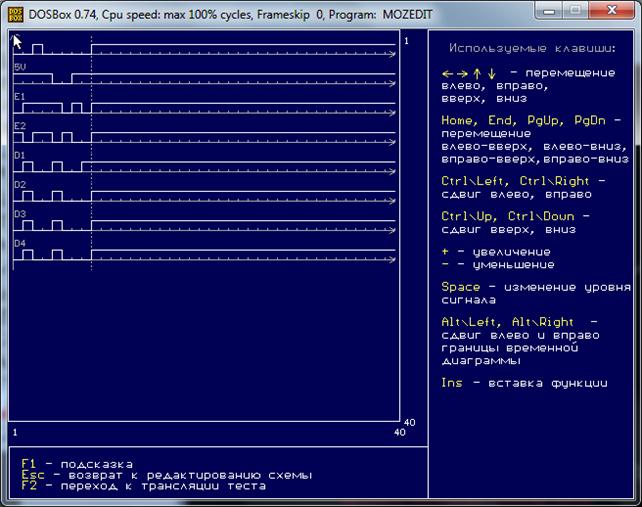
Task: Click the yellow down arrow key symbol
Action: (492, 74)
